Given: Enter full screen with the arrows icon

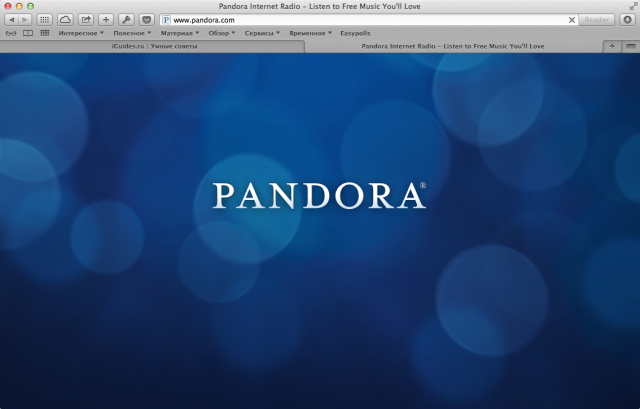Looking at the screenshot, I should tap(633, 6).
